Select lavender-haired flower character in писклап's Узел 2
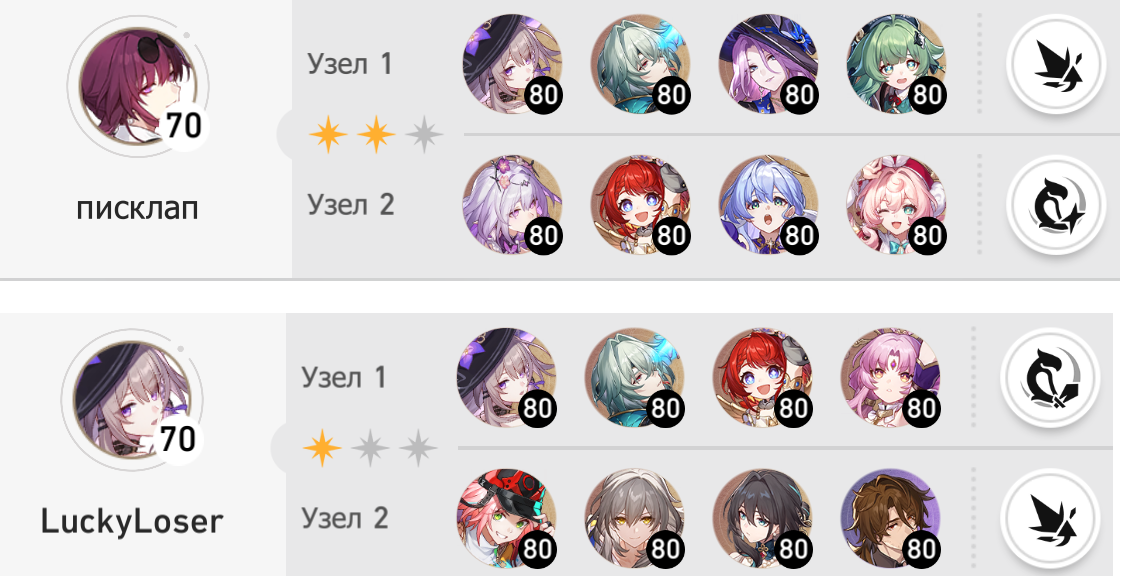Screen dimensions: 1126x576 pos(512,205)
